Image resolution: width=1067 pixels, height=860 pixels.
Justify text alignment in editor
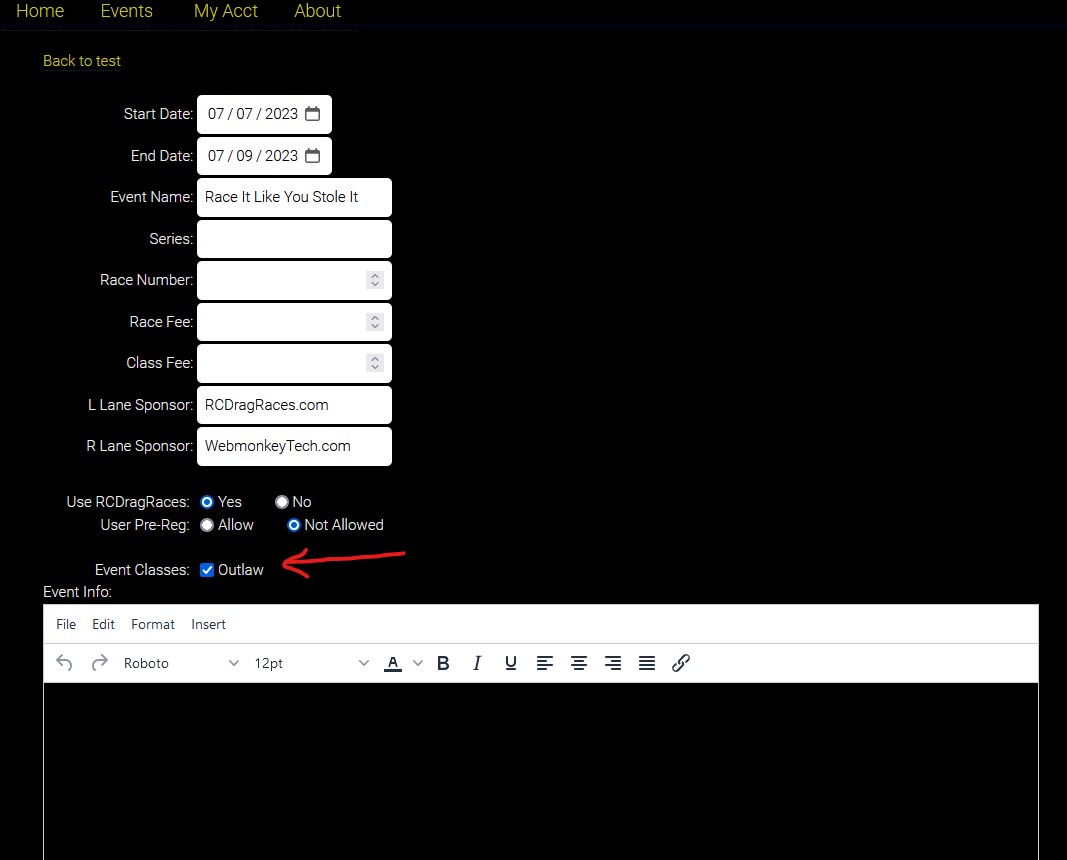pyautogui.click(x=647, y=663)
